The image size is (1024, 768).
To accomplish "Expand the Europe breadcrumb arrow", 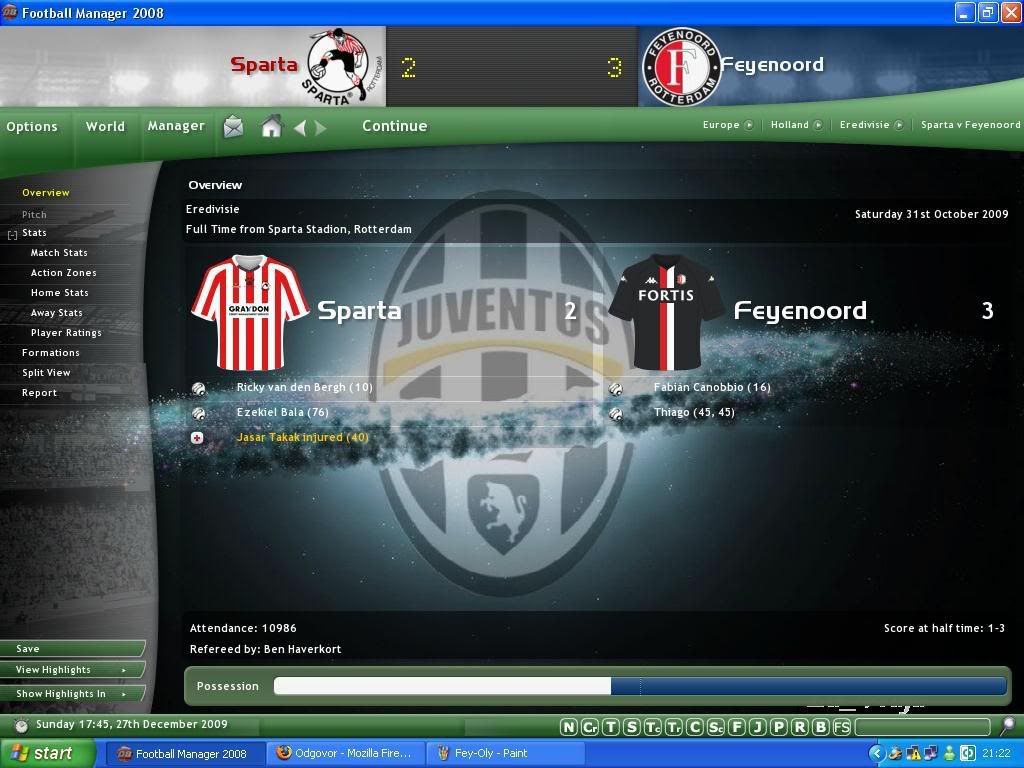I will click(x=748, y=125).
